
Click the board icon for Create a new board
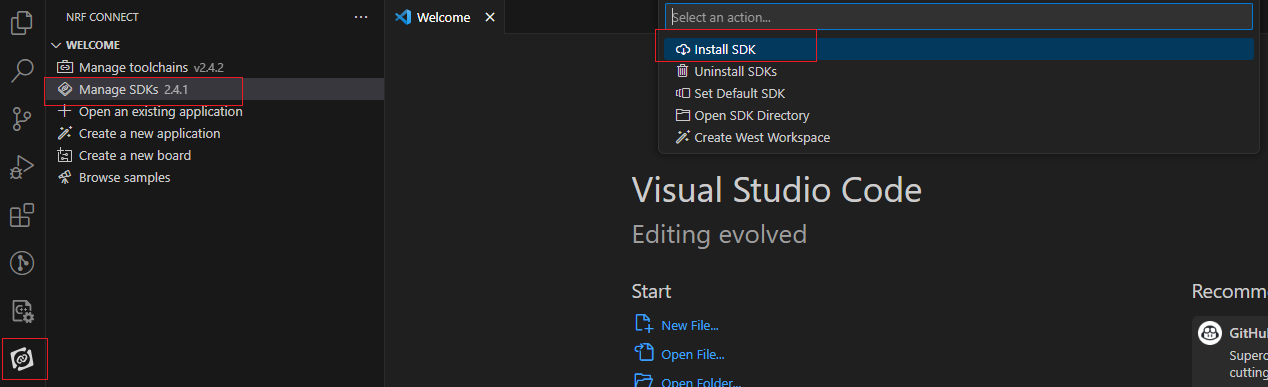pos(65,155)
